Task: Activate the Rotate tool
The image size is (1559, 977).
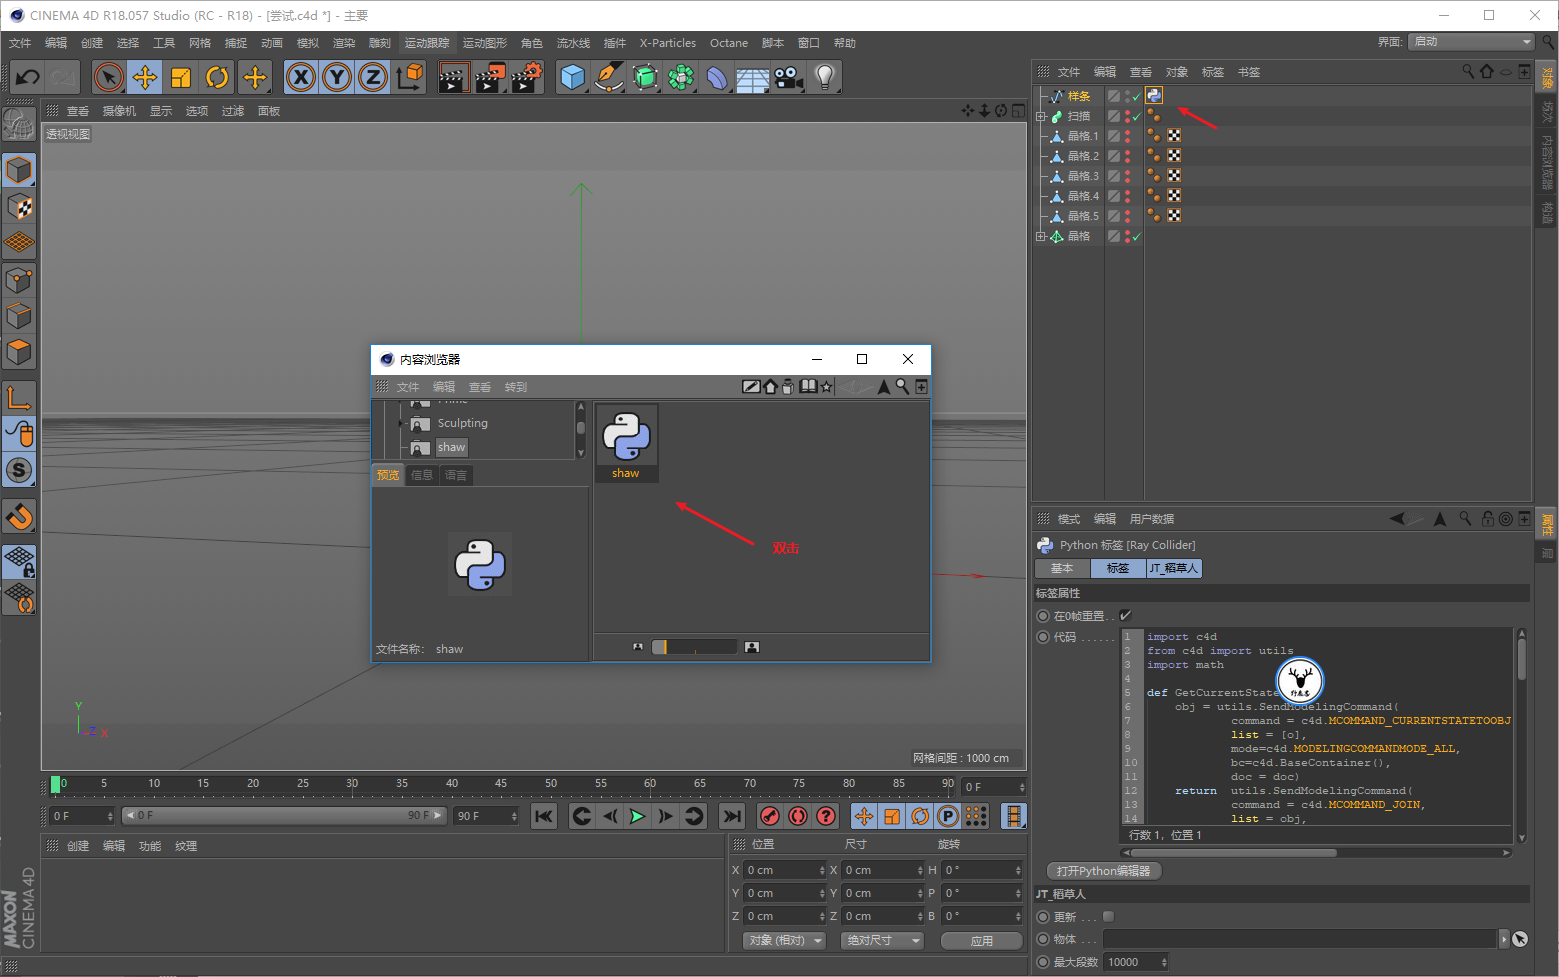Action: (x=217, y=77)
